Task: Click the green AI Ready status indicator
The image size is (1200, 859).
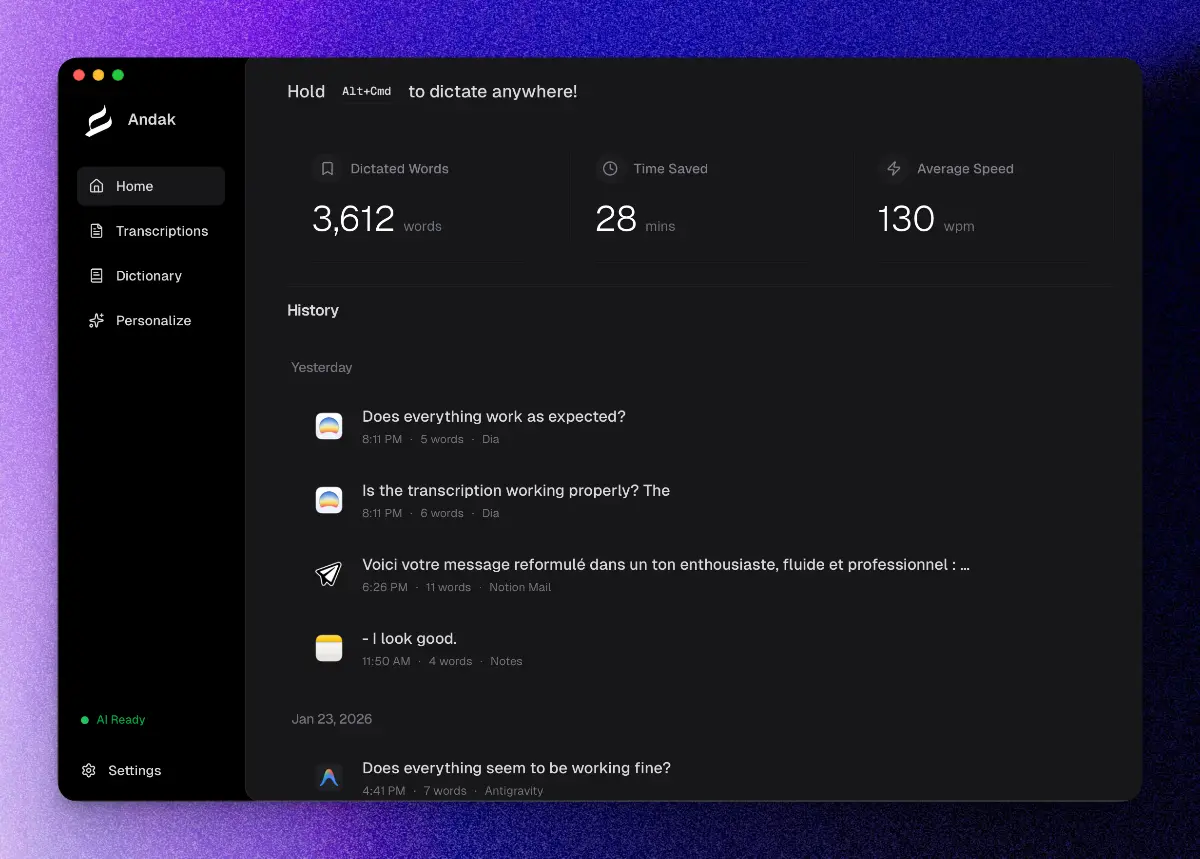Action: [84, 720]
